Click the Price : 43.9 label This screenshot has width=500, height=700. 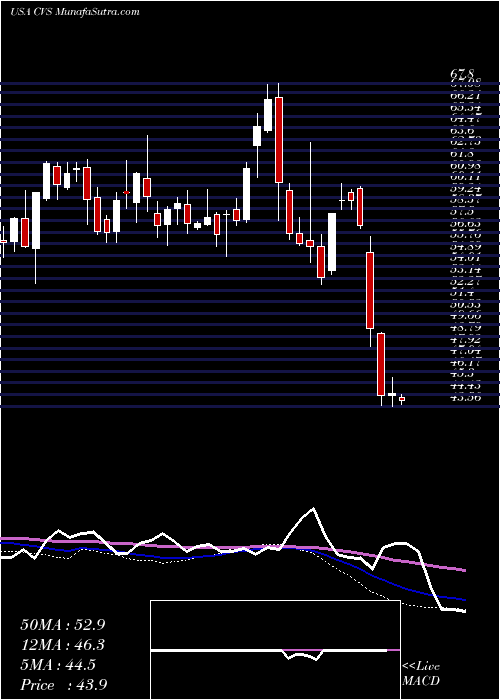63,685
